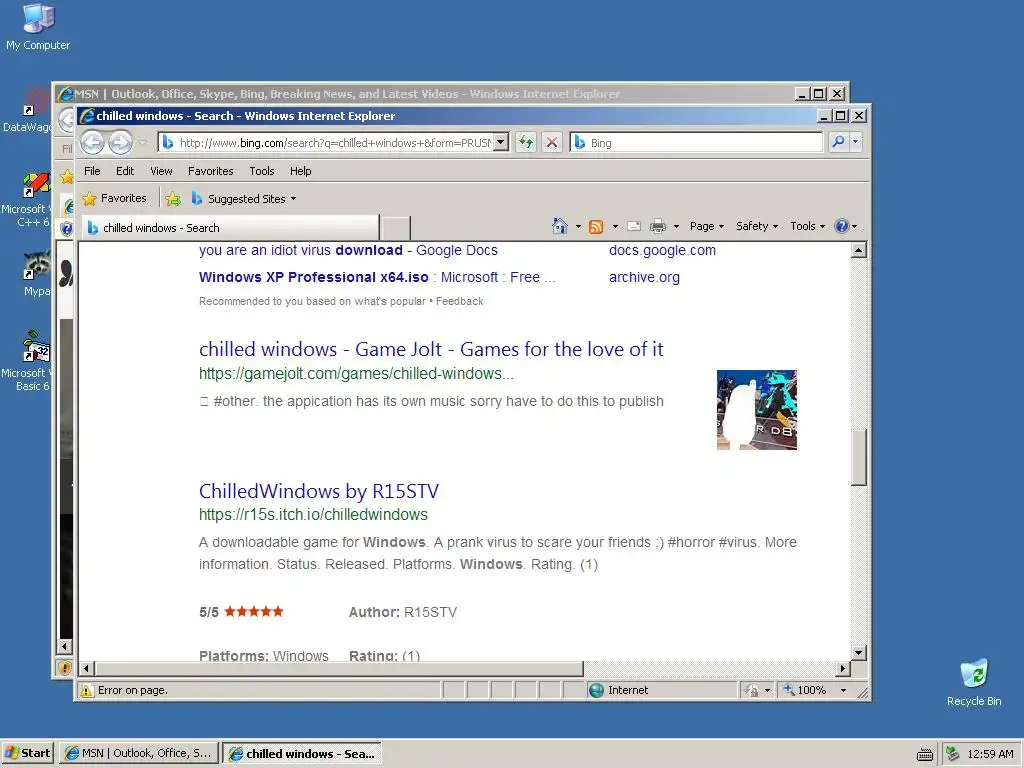The width and height of the screenshot is (1024, 768).
Task: Click the Internet zone globe icon
Action: point(596,690)
